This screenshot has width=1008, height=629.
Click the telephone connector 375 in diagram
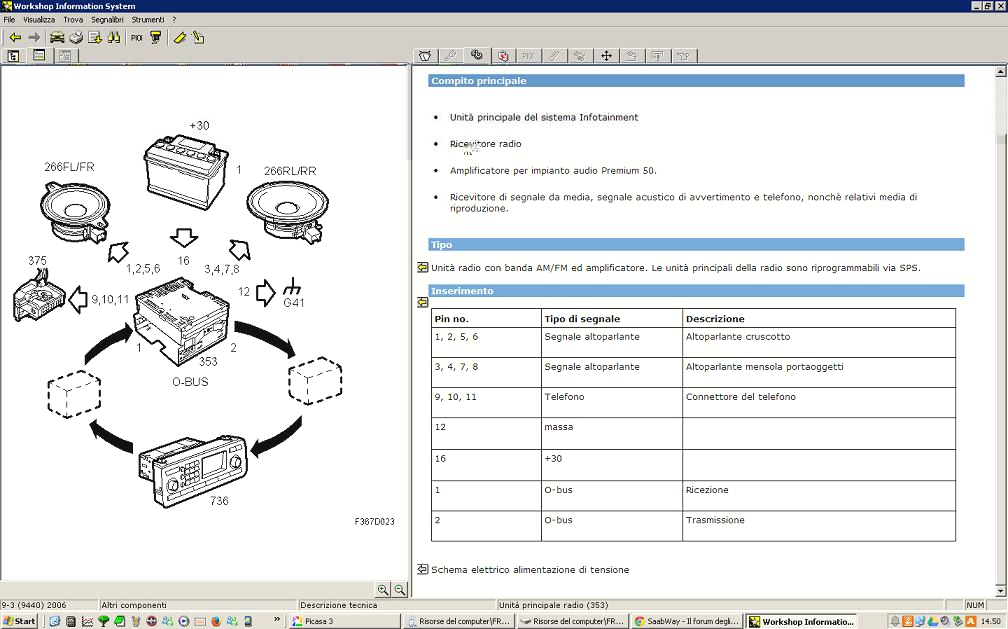click(39, 297)
